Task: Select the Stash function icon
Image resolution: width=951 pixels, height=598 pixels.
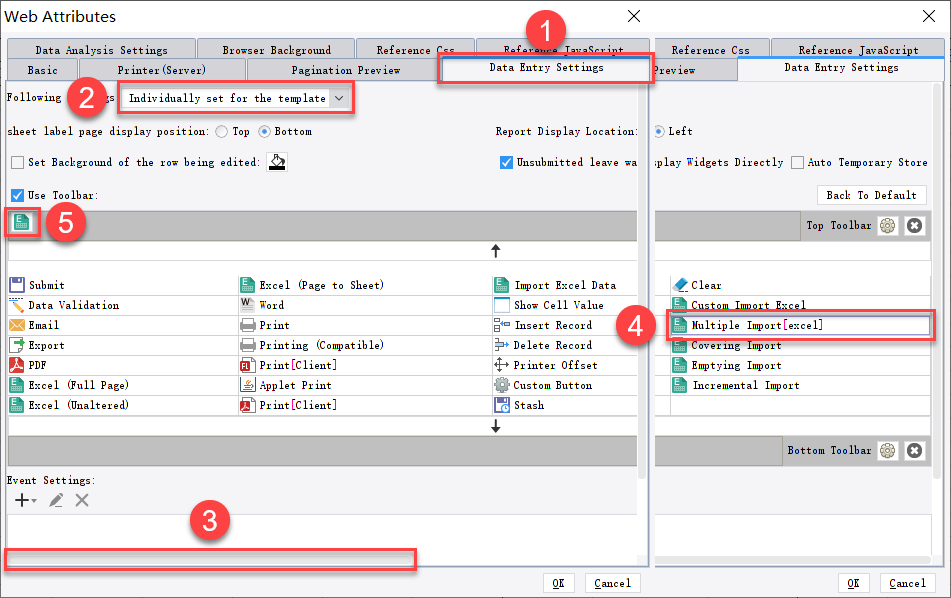Action: (499, 404)
